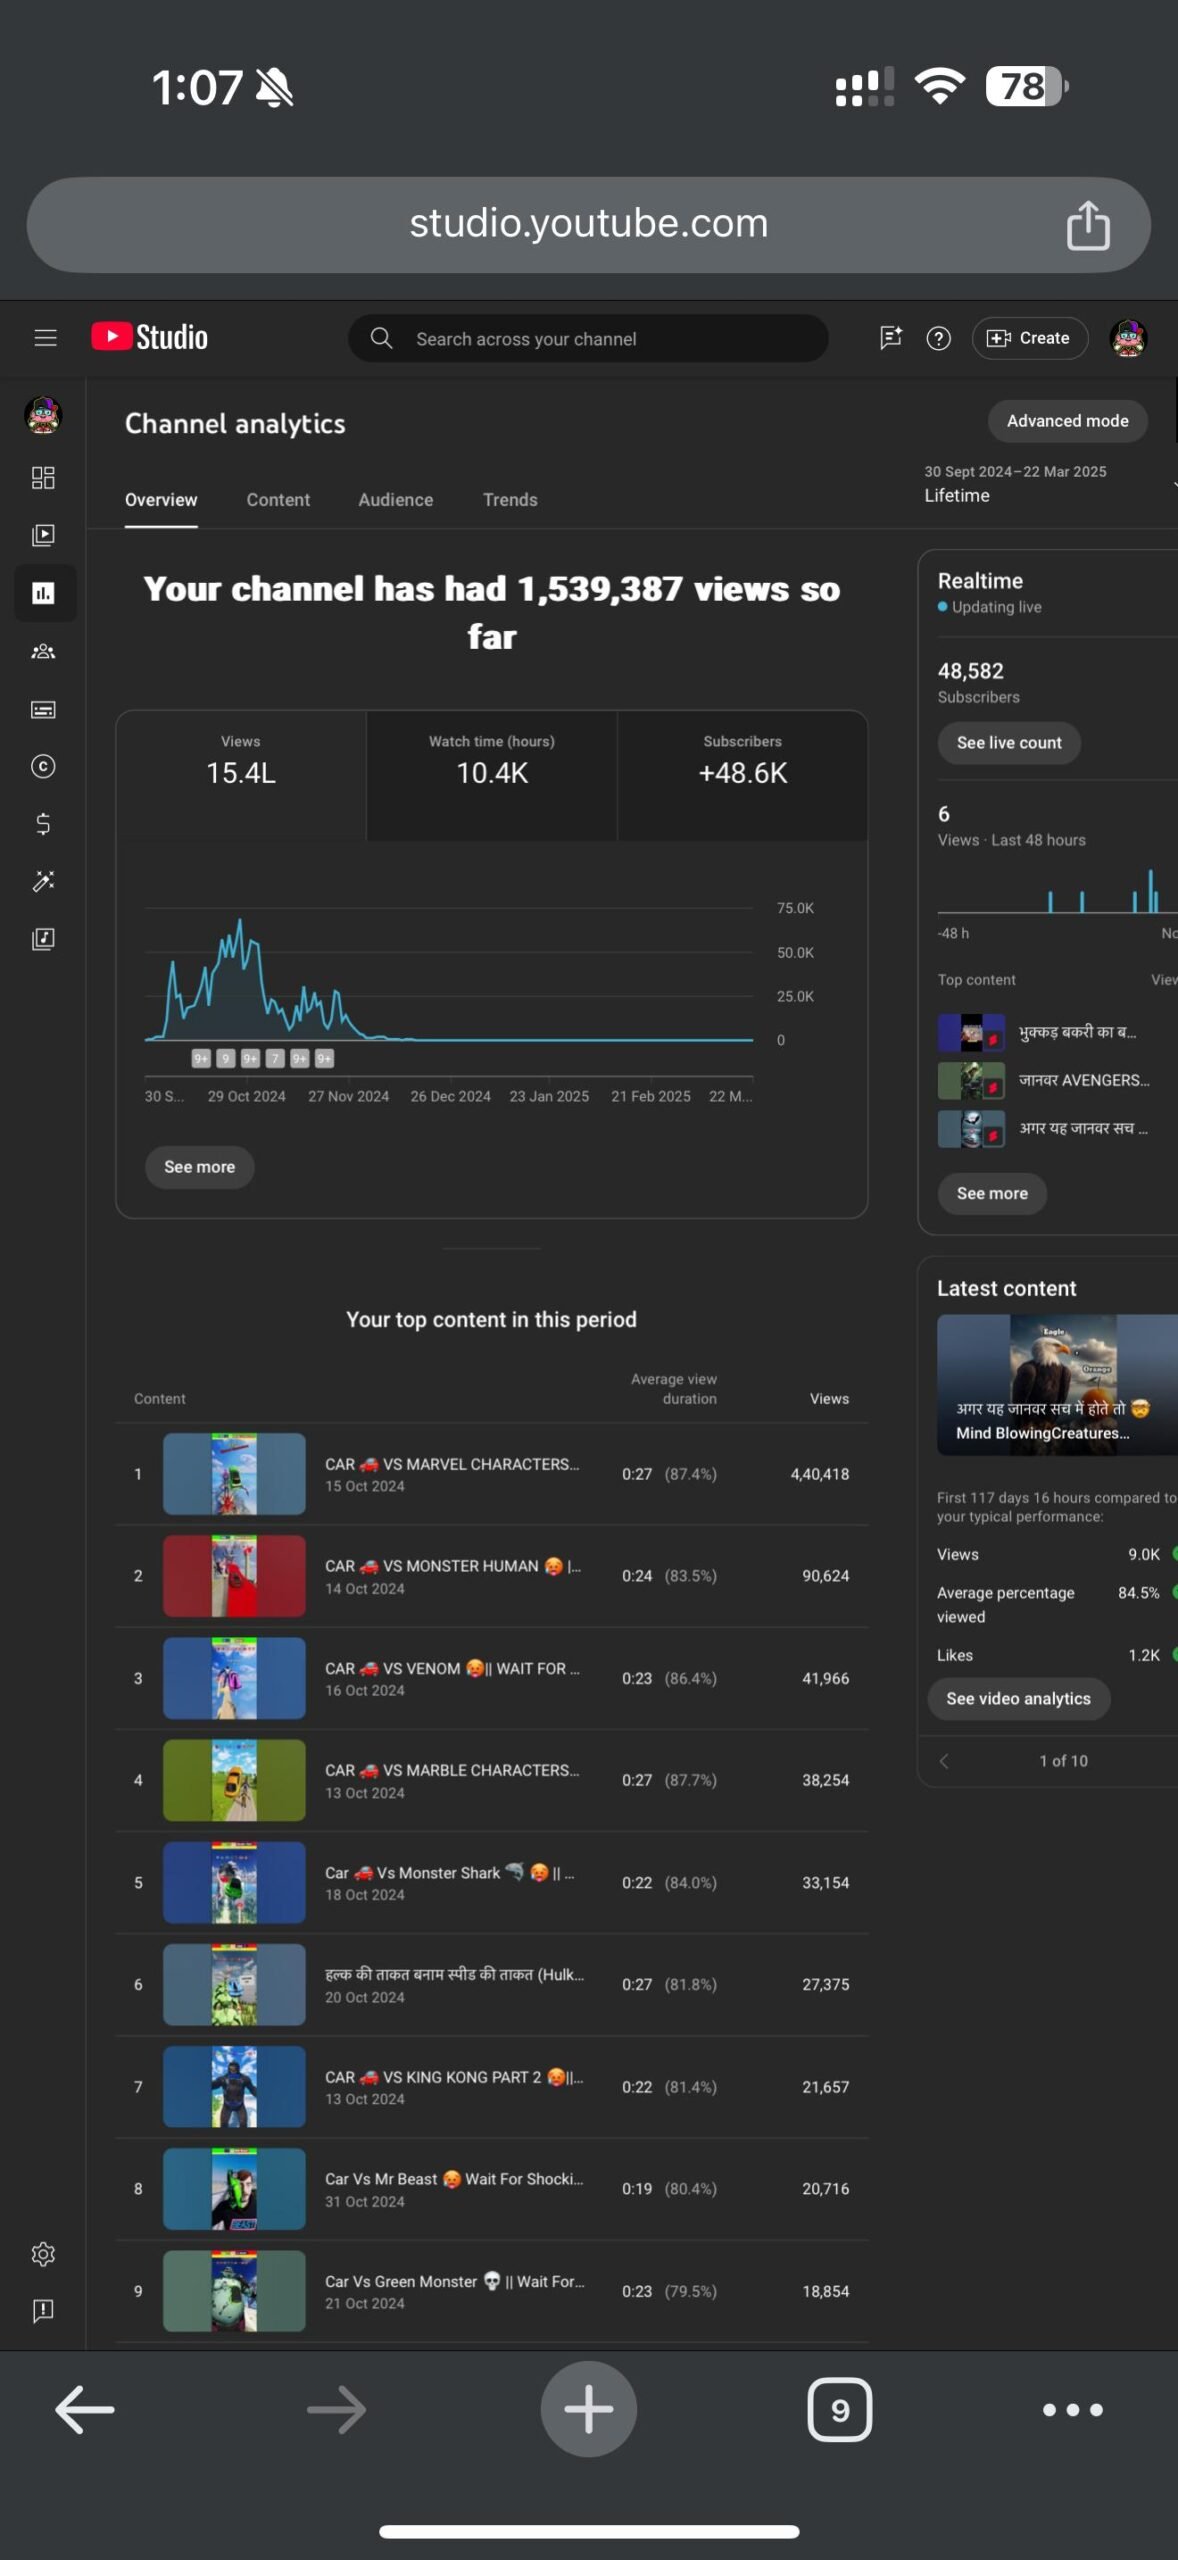Open the channel avatar in the sidebar
Viewport: 1178px width, 2560px height.
(43, 414)
